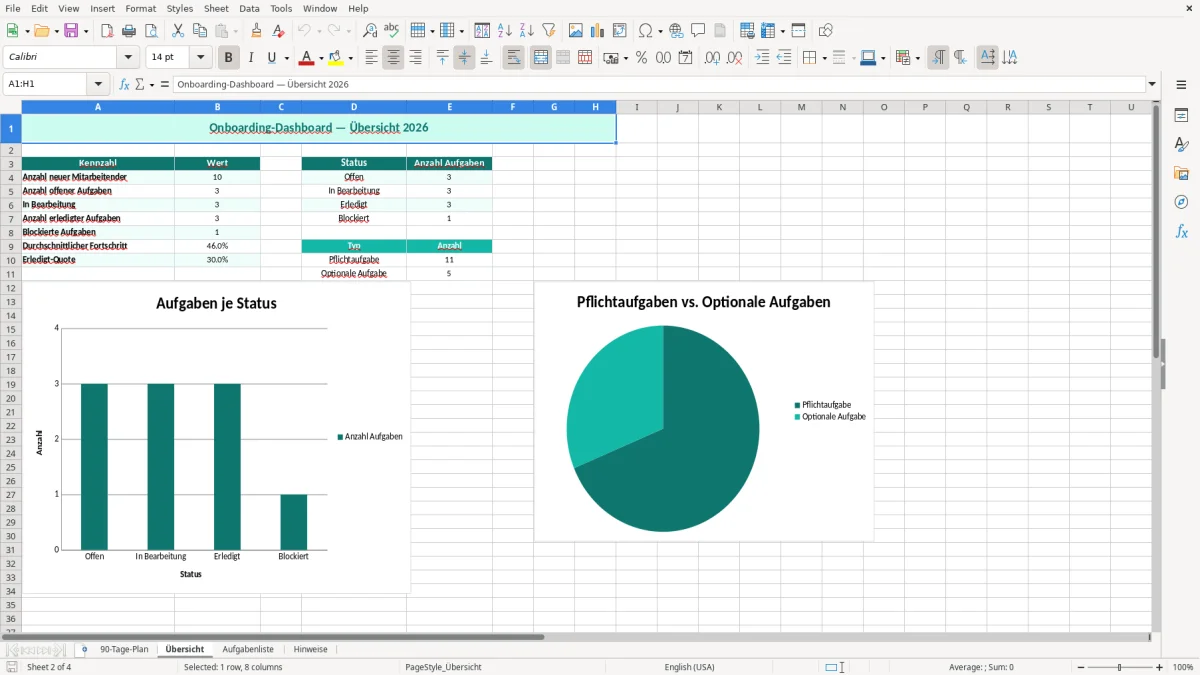
Task: Switch to the Aufgabenliste sheet tab
Action: point(248,650)
